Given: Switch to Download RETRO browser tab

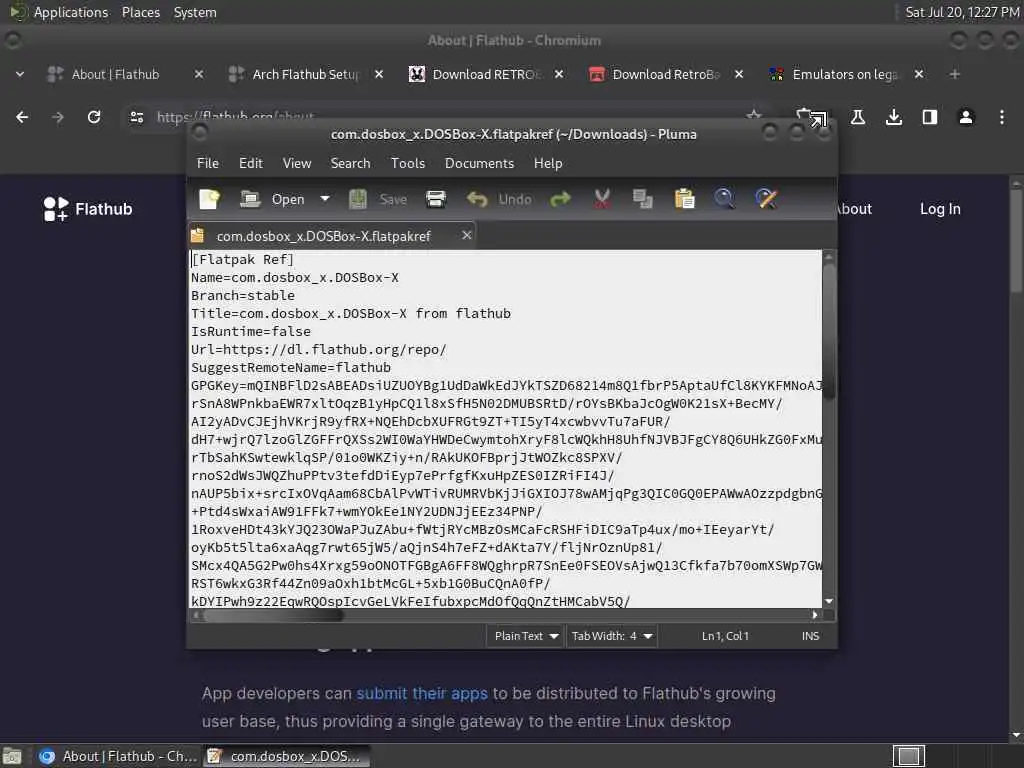Looking at the screenshot, I should click(487, 74).
